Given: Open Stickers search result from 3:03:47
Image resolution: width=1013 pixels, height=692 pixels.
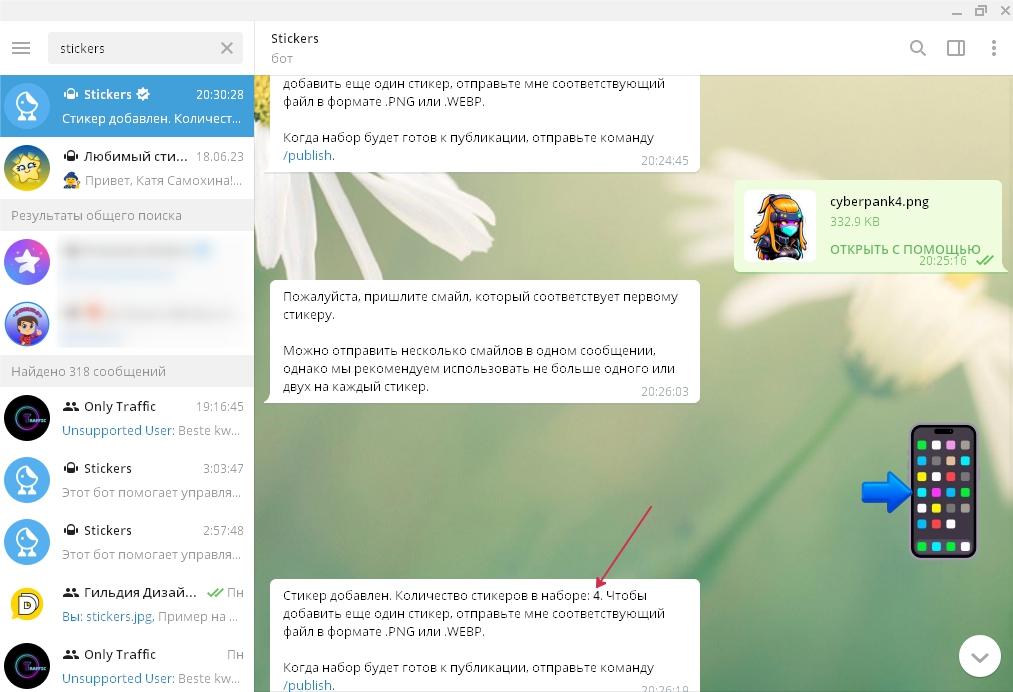Looking at the screenshot, I should pyautogui.click(x=127, y=480).
